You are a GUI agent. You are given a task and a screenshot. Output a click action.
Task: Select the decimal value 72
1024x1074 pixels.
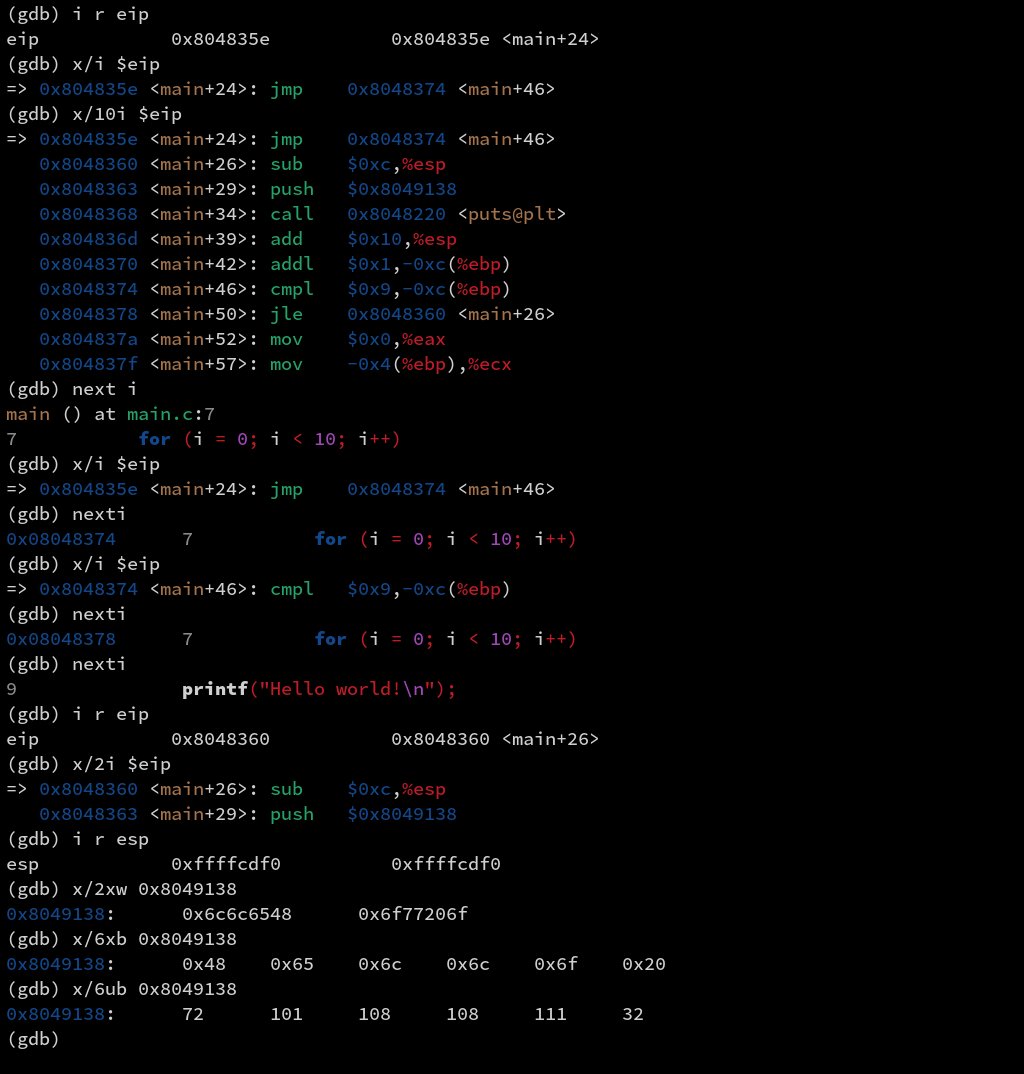(x=193, y=1014)
